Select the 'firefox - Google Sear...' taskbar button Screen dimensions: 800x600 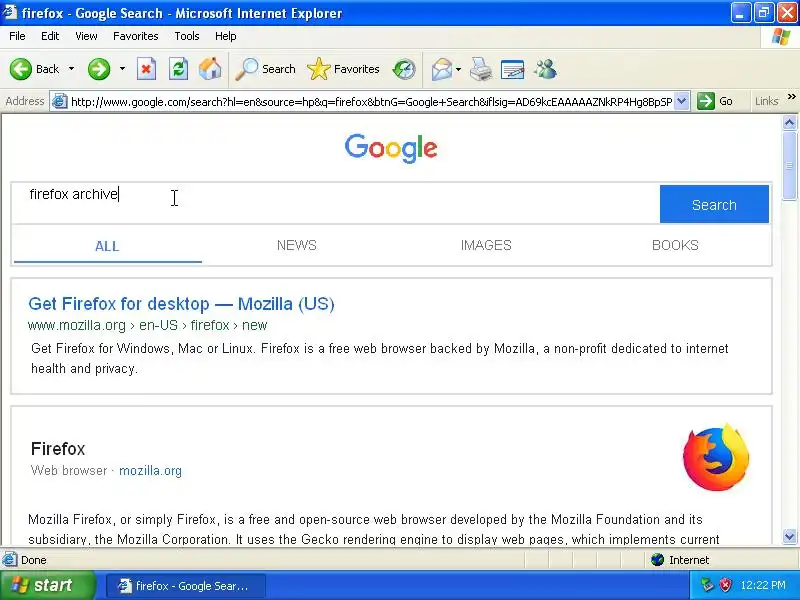[186, 586]
